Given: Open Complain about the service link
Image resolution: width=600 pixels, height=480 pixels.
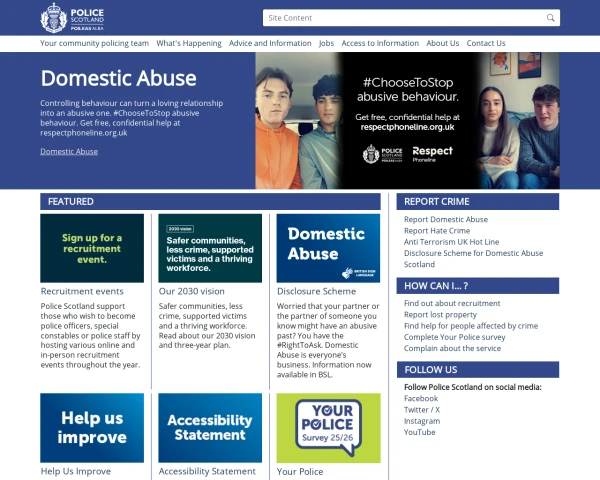Looking at the screenshot, I should [x=452, y=348].
